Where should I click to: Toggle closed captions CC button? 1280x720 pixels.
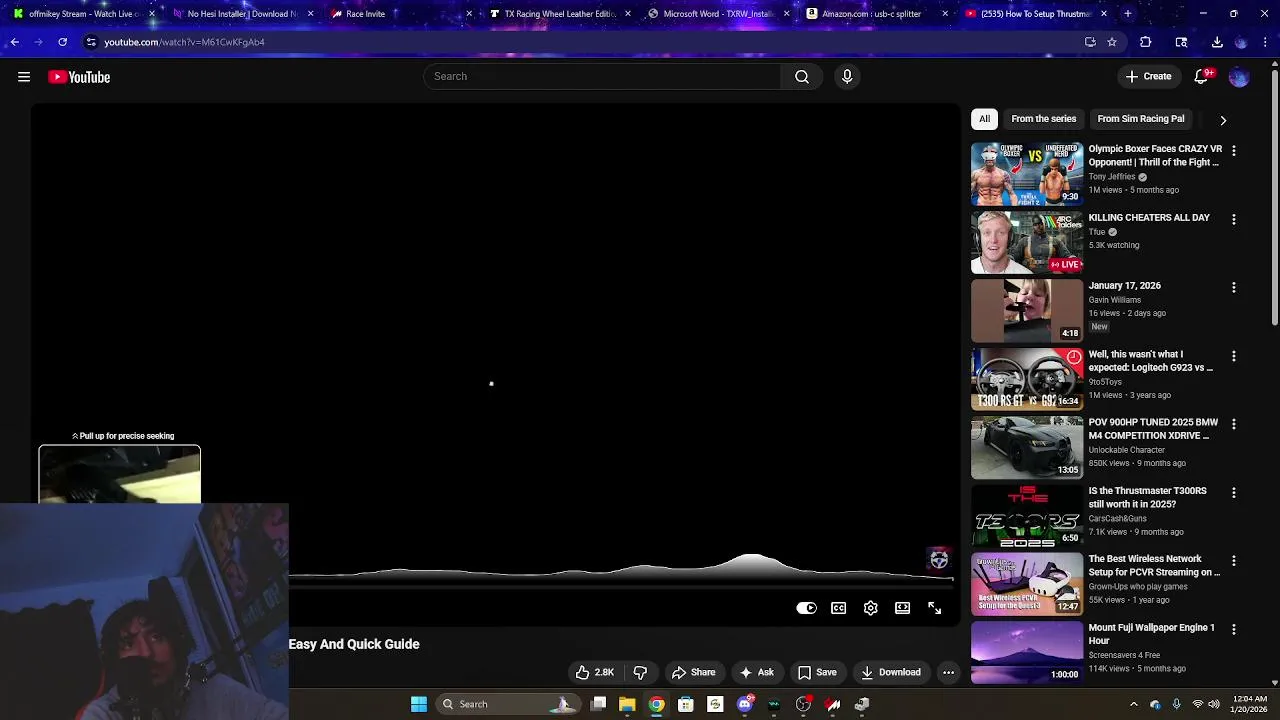(839, 608)
